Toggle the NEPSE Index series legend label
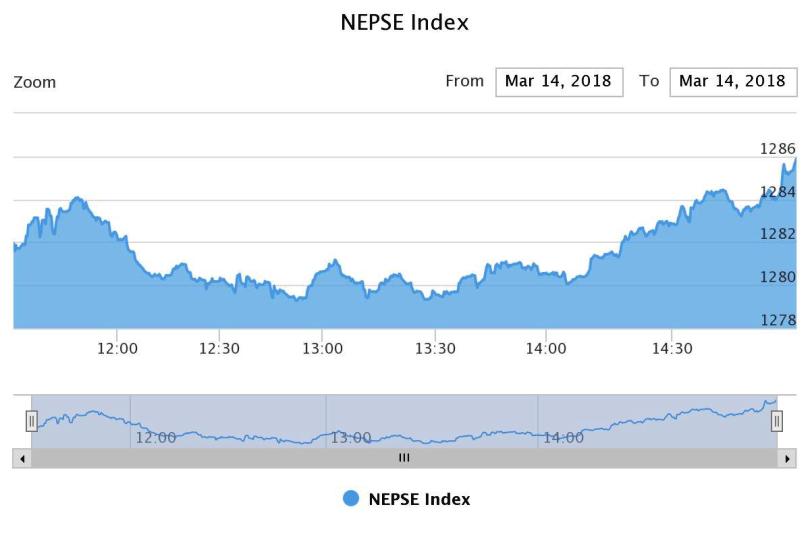 point(419,499)
